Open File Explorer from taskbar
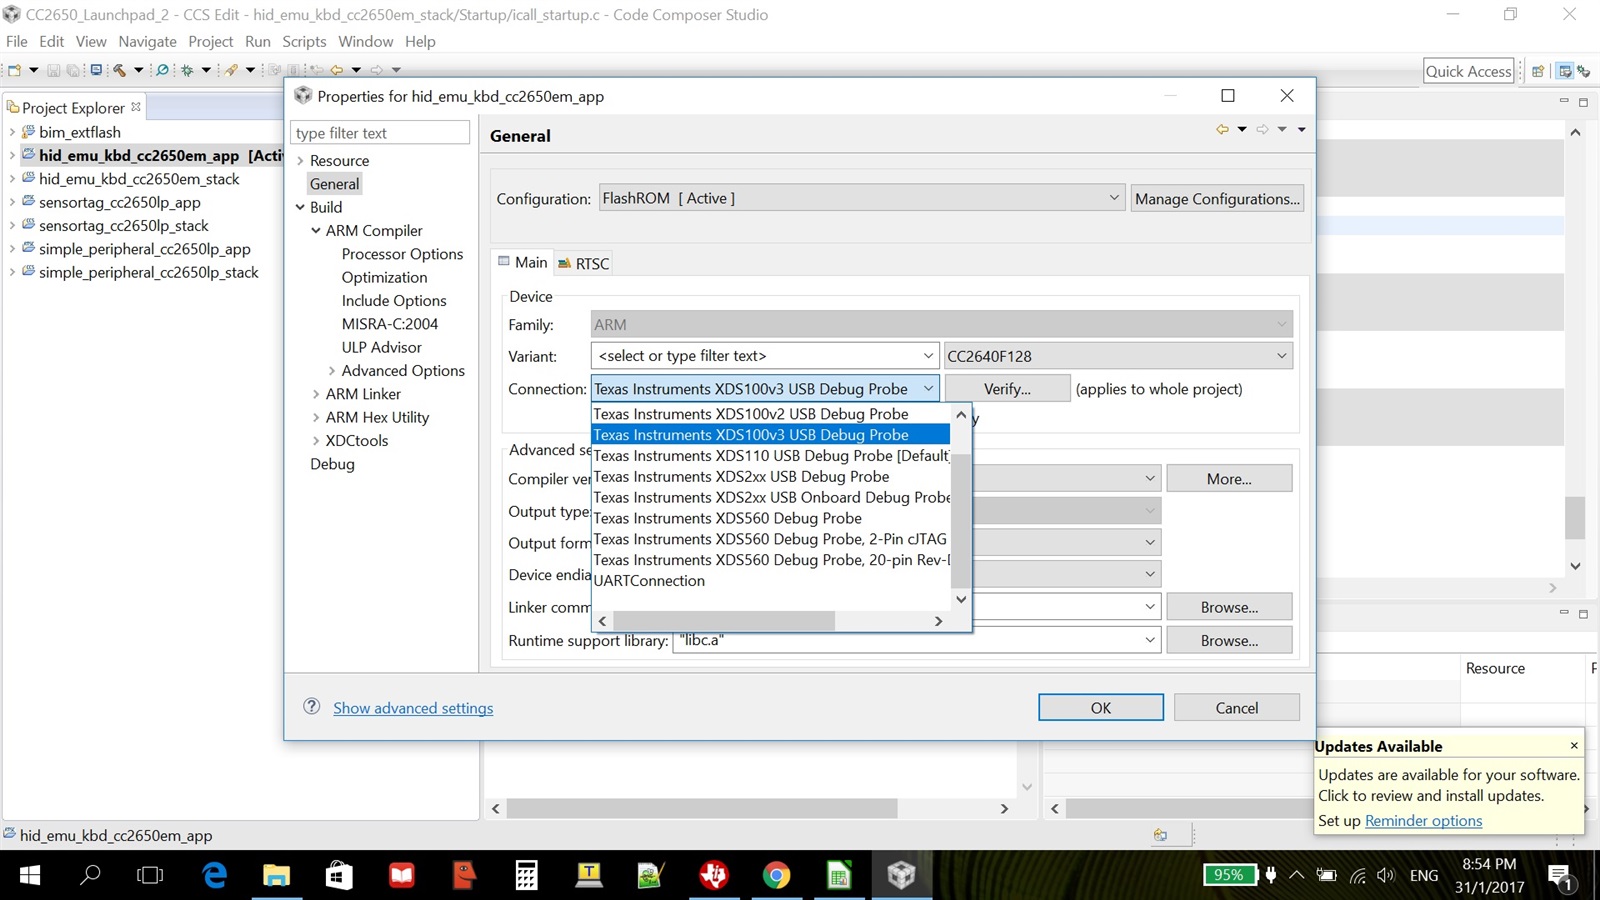 pyautogui.click(x=276, y=876)
